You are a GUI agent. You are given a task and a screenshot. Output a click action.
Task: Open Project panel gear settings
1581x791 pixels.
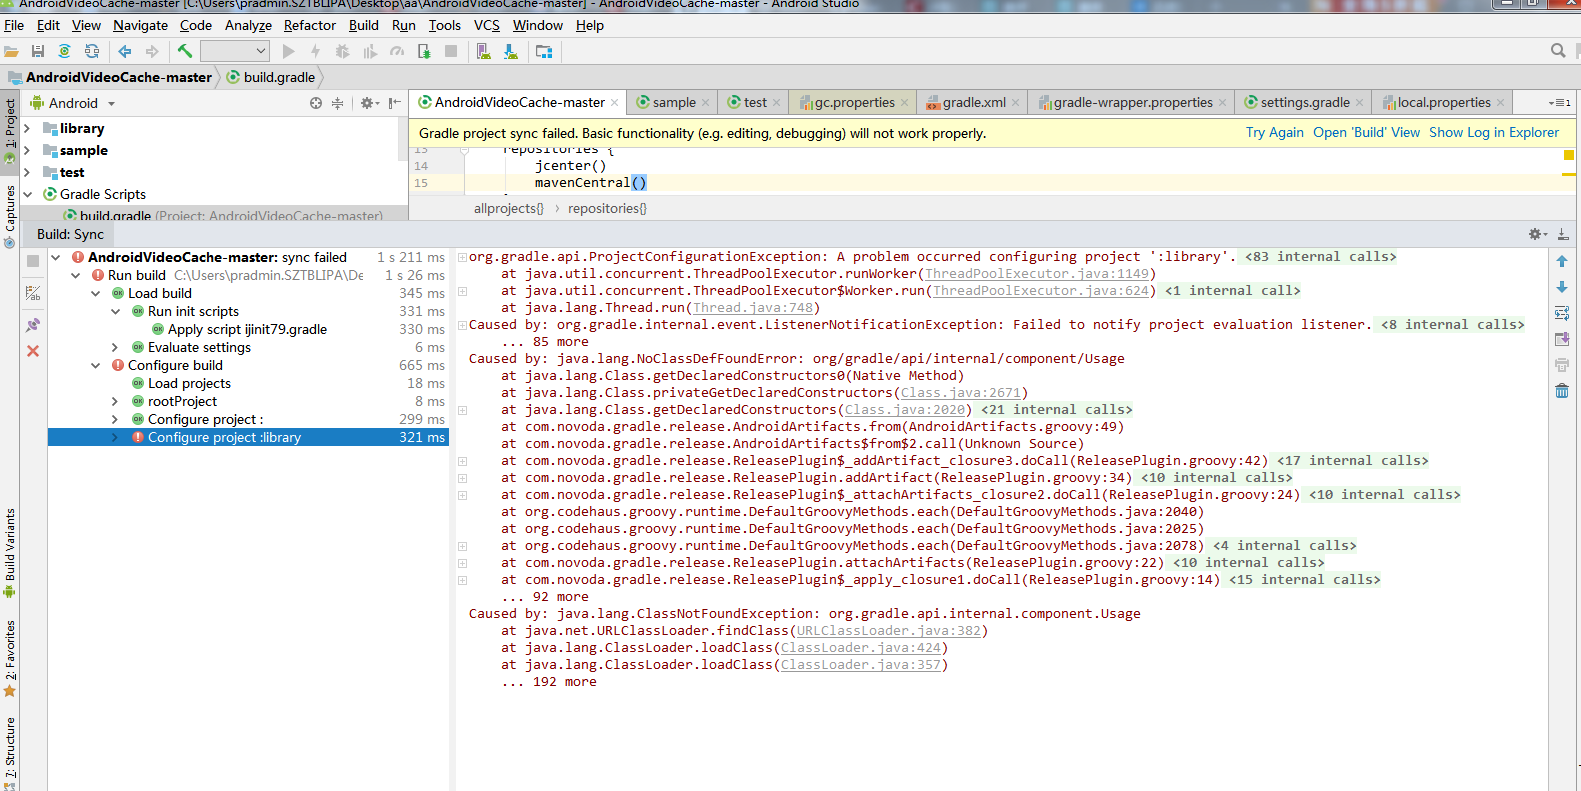pos(369,103)
